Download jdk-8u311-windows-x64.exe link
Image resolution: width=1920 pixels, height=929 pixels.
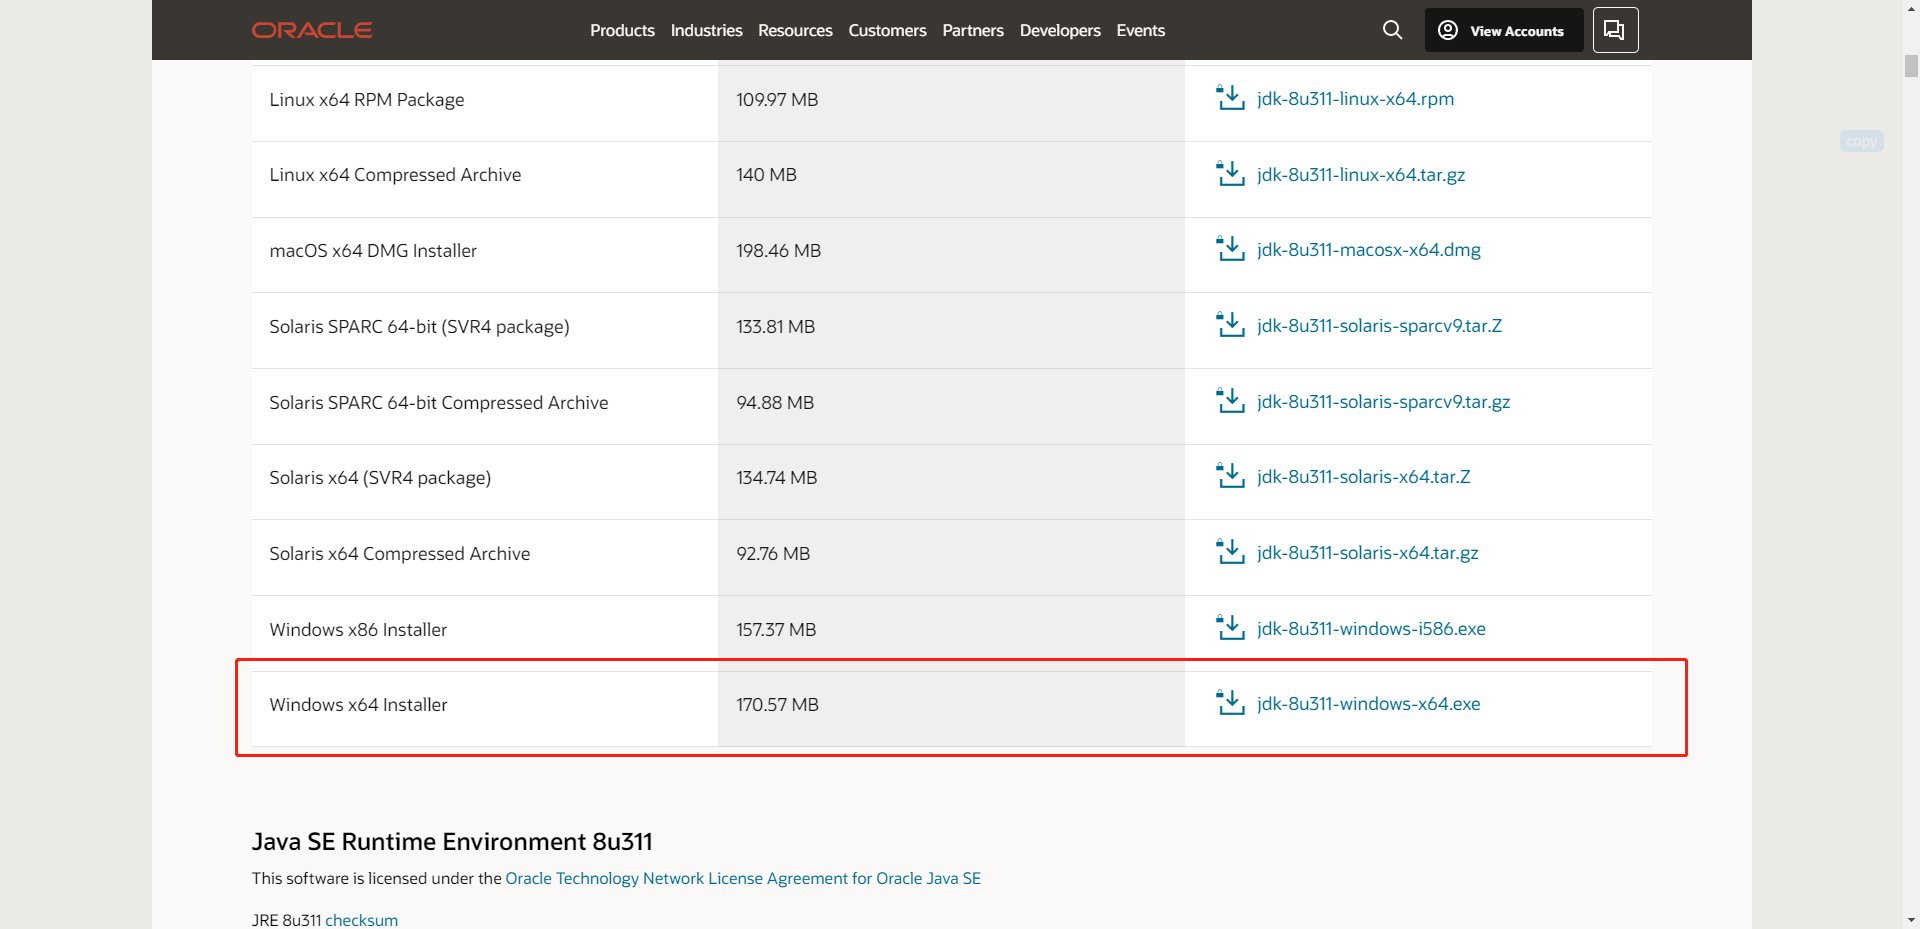1368,704
